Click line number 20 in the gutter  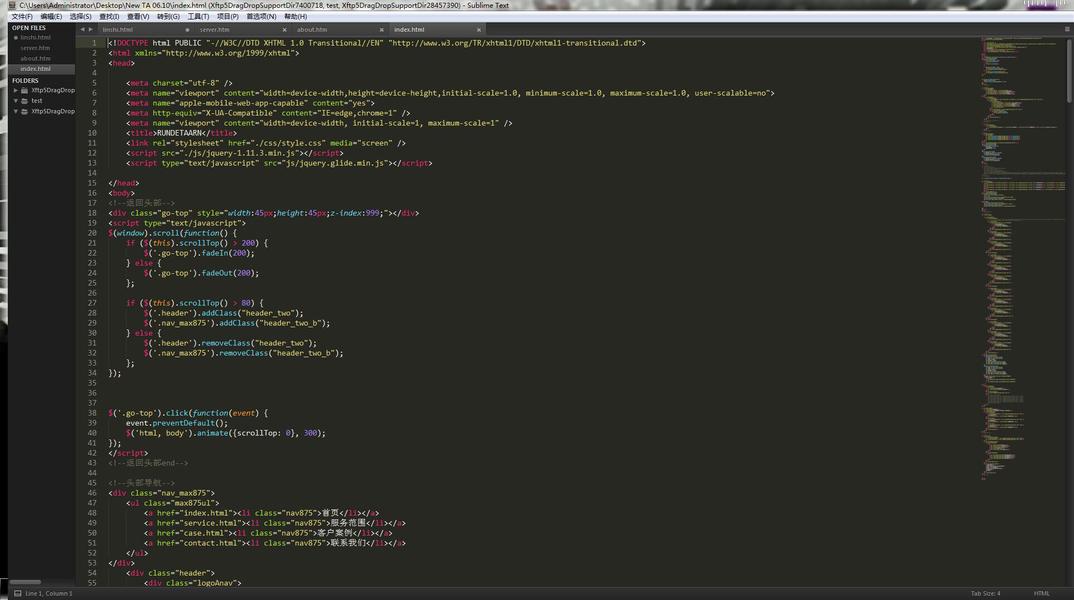pyautogui.click(x=92, y=233)
